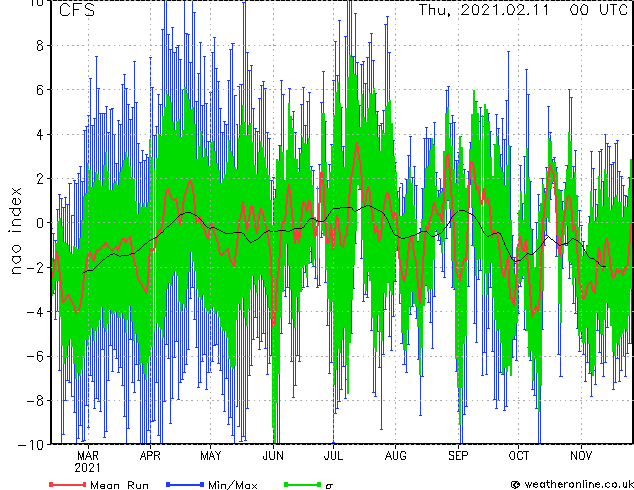Click the 'nao index' axis title

[15, 231]
